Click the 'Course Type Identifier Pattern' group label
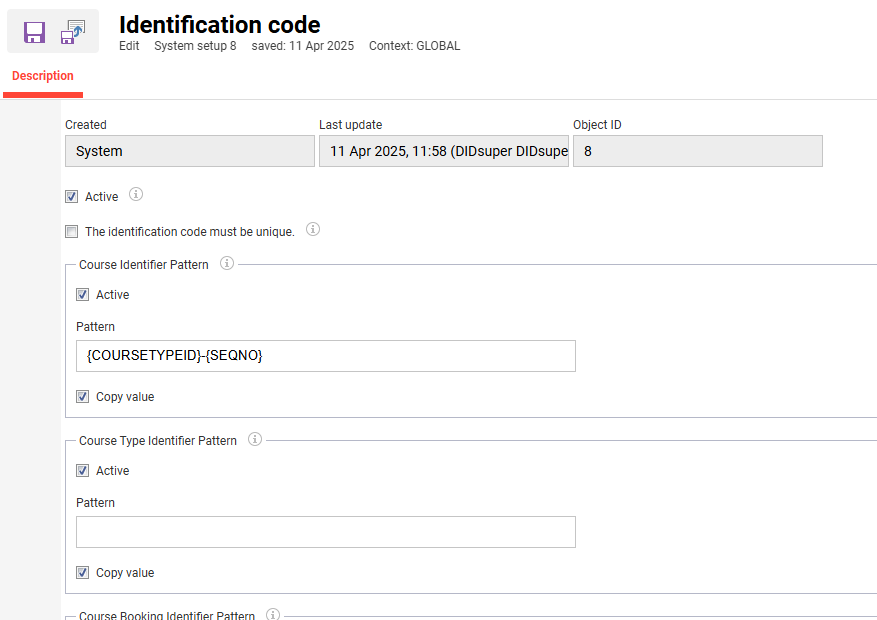Screen dimensions: 877x620 pyautogui.click(x=158, y=441)
